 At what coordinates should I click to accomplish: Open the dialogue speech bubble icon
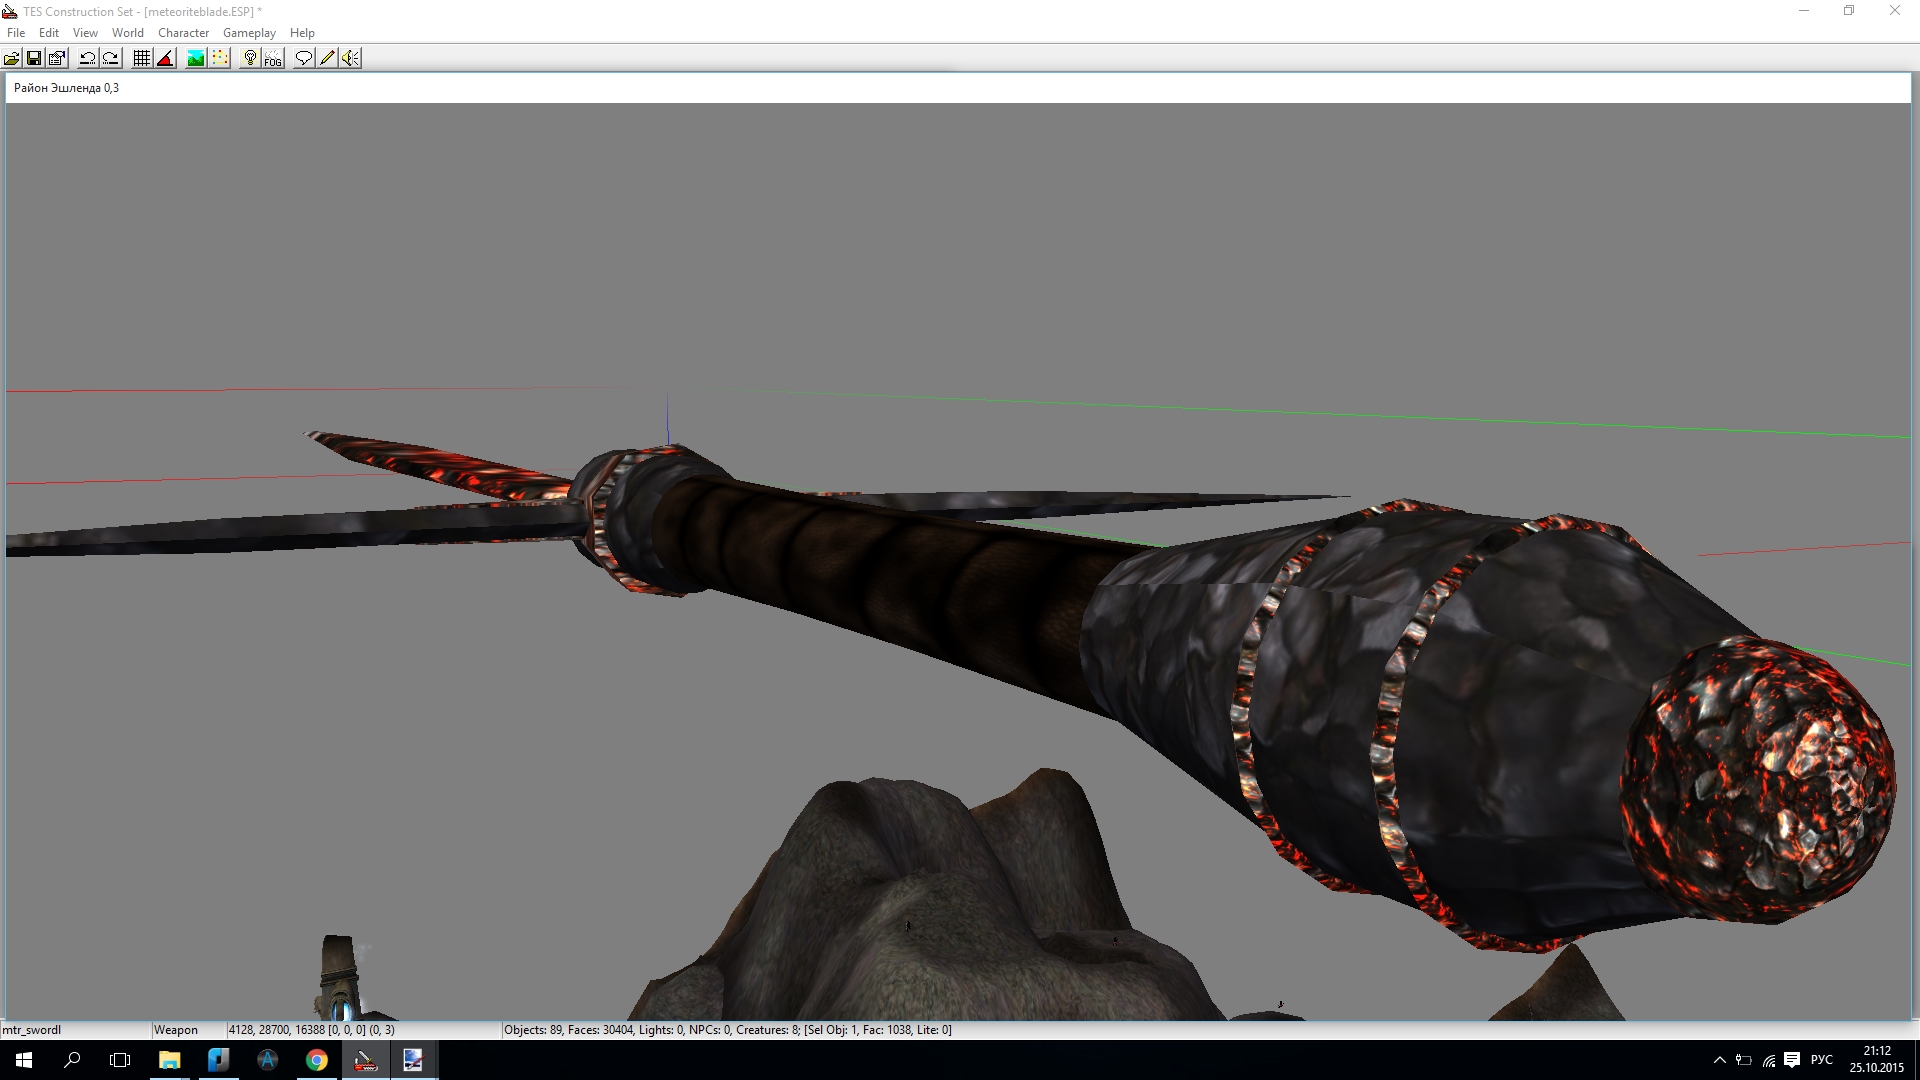point(304,58)
